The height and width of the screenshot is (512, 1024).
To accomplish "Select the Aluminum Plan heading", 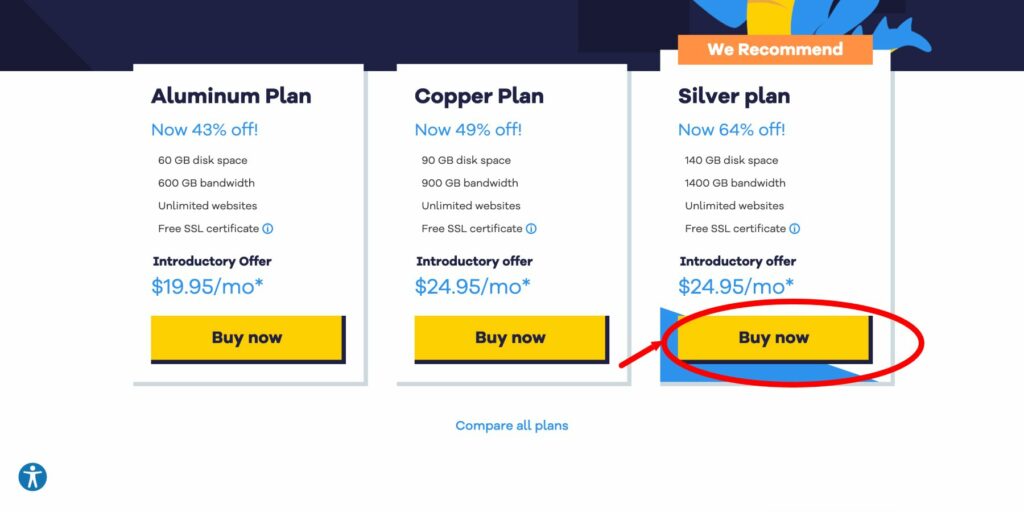I will click(231, 96).
